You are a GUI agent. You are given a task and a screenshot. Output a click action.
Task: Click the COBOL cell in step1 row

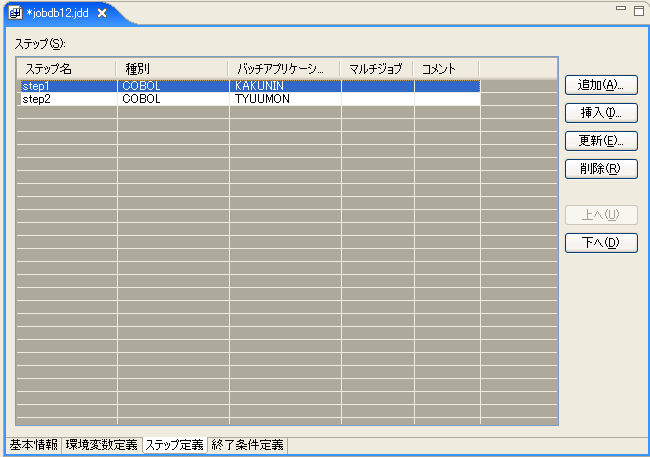pyautogui.click(x=173, y=86)
